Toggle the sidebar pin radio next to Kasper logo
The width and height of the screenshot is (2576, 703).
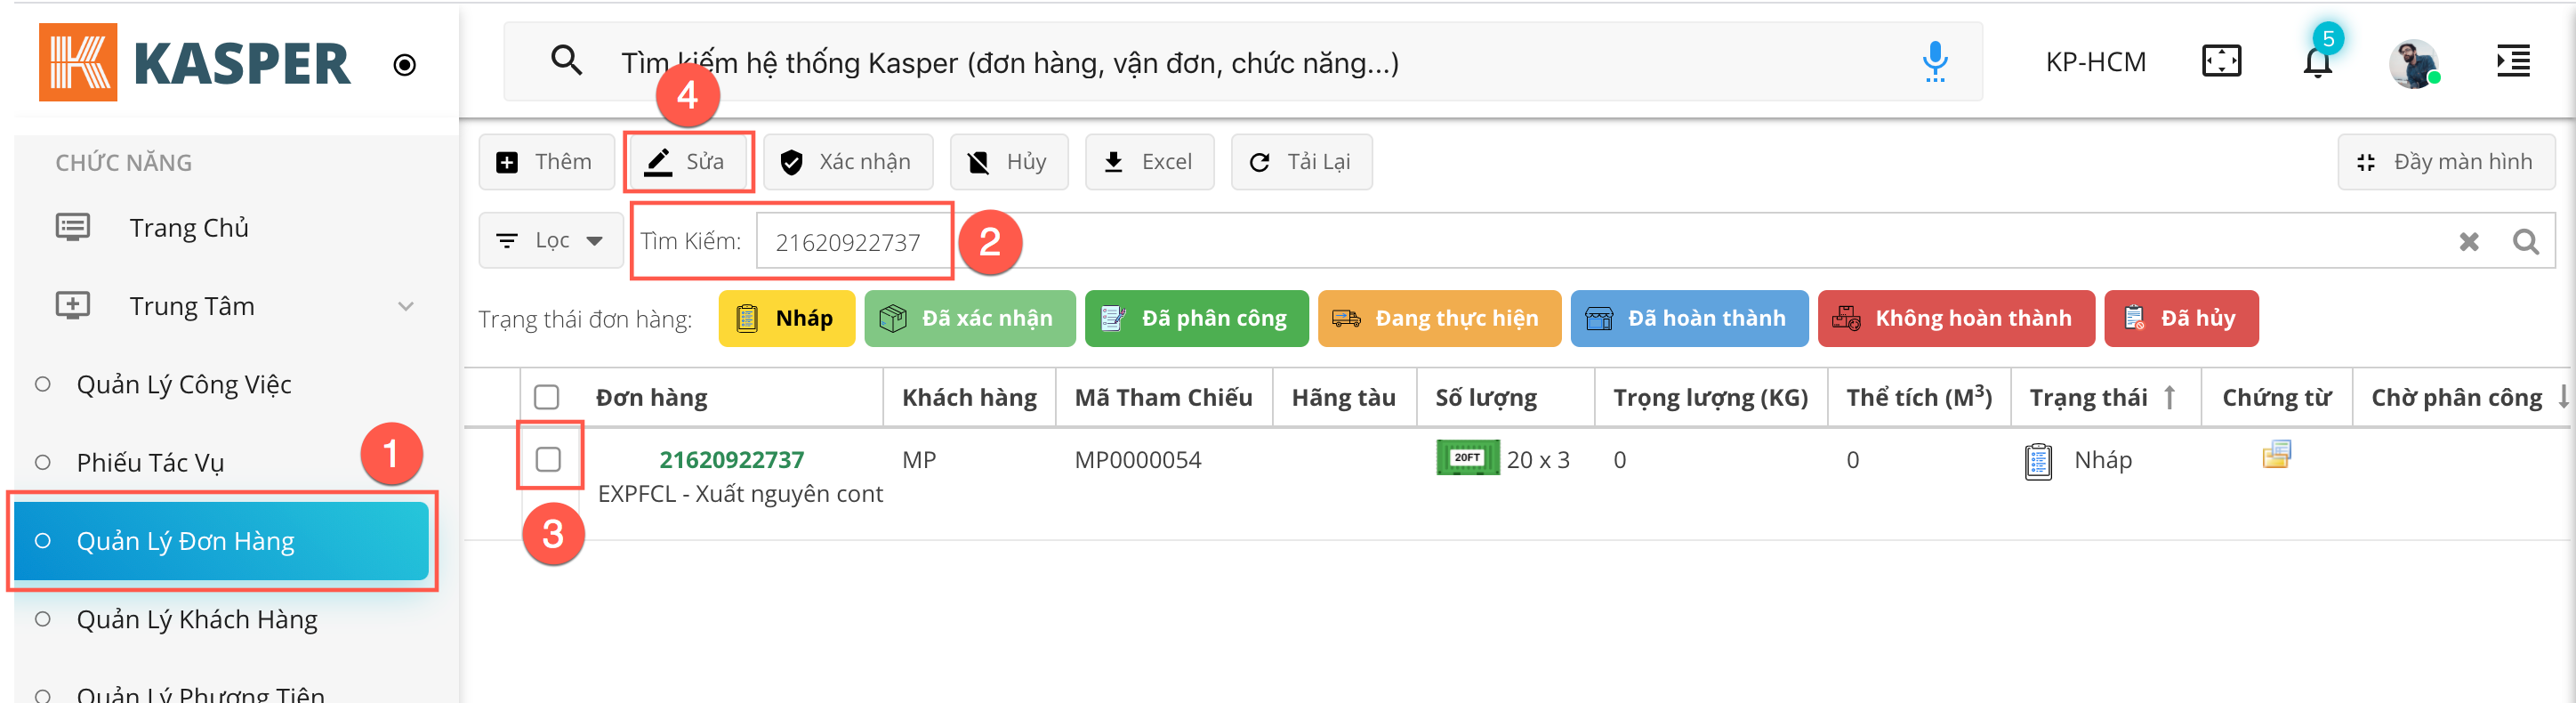[x=404, y=65]
